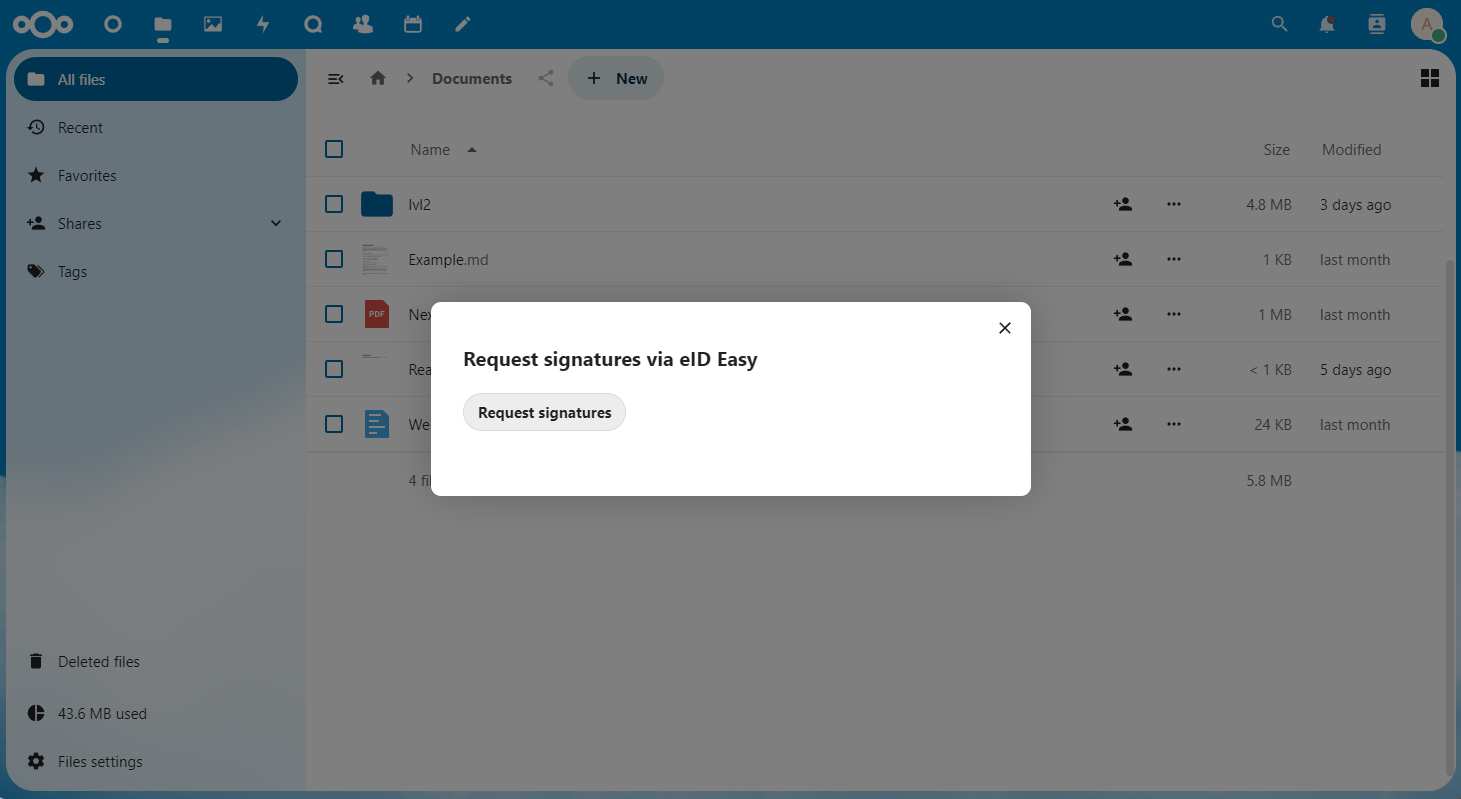Viewport: 1461px width, 799px height.
Task: Open Example.md share icon
Action: (1123, 259)
